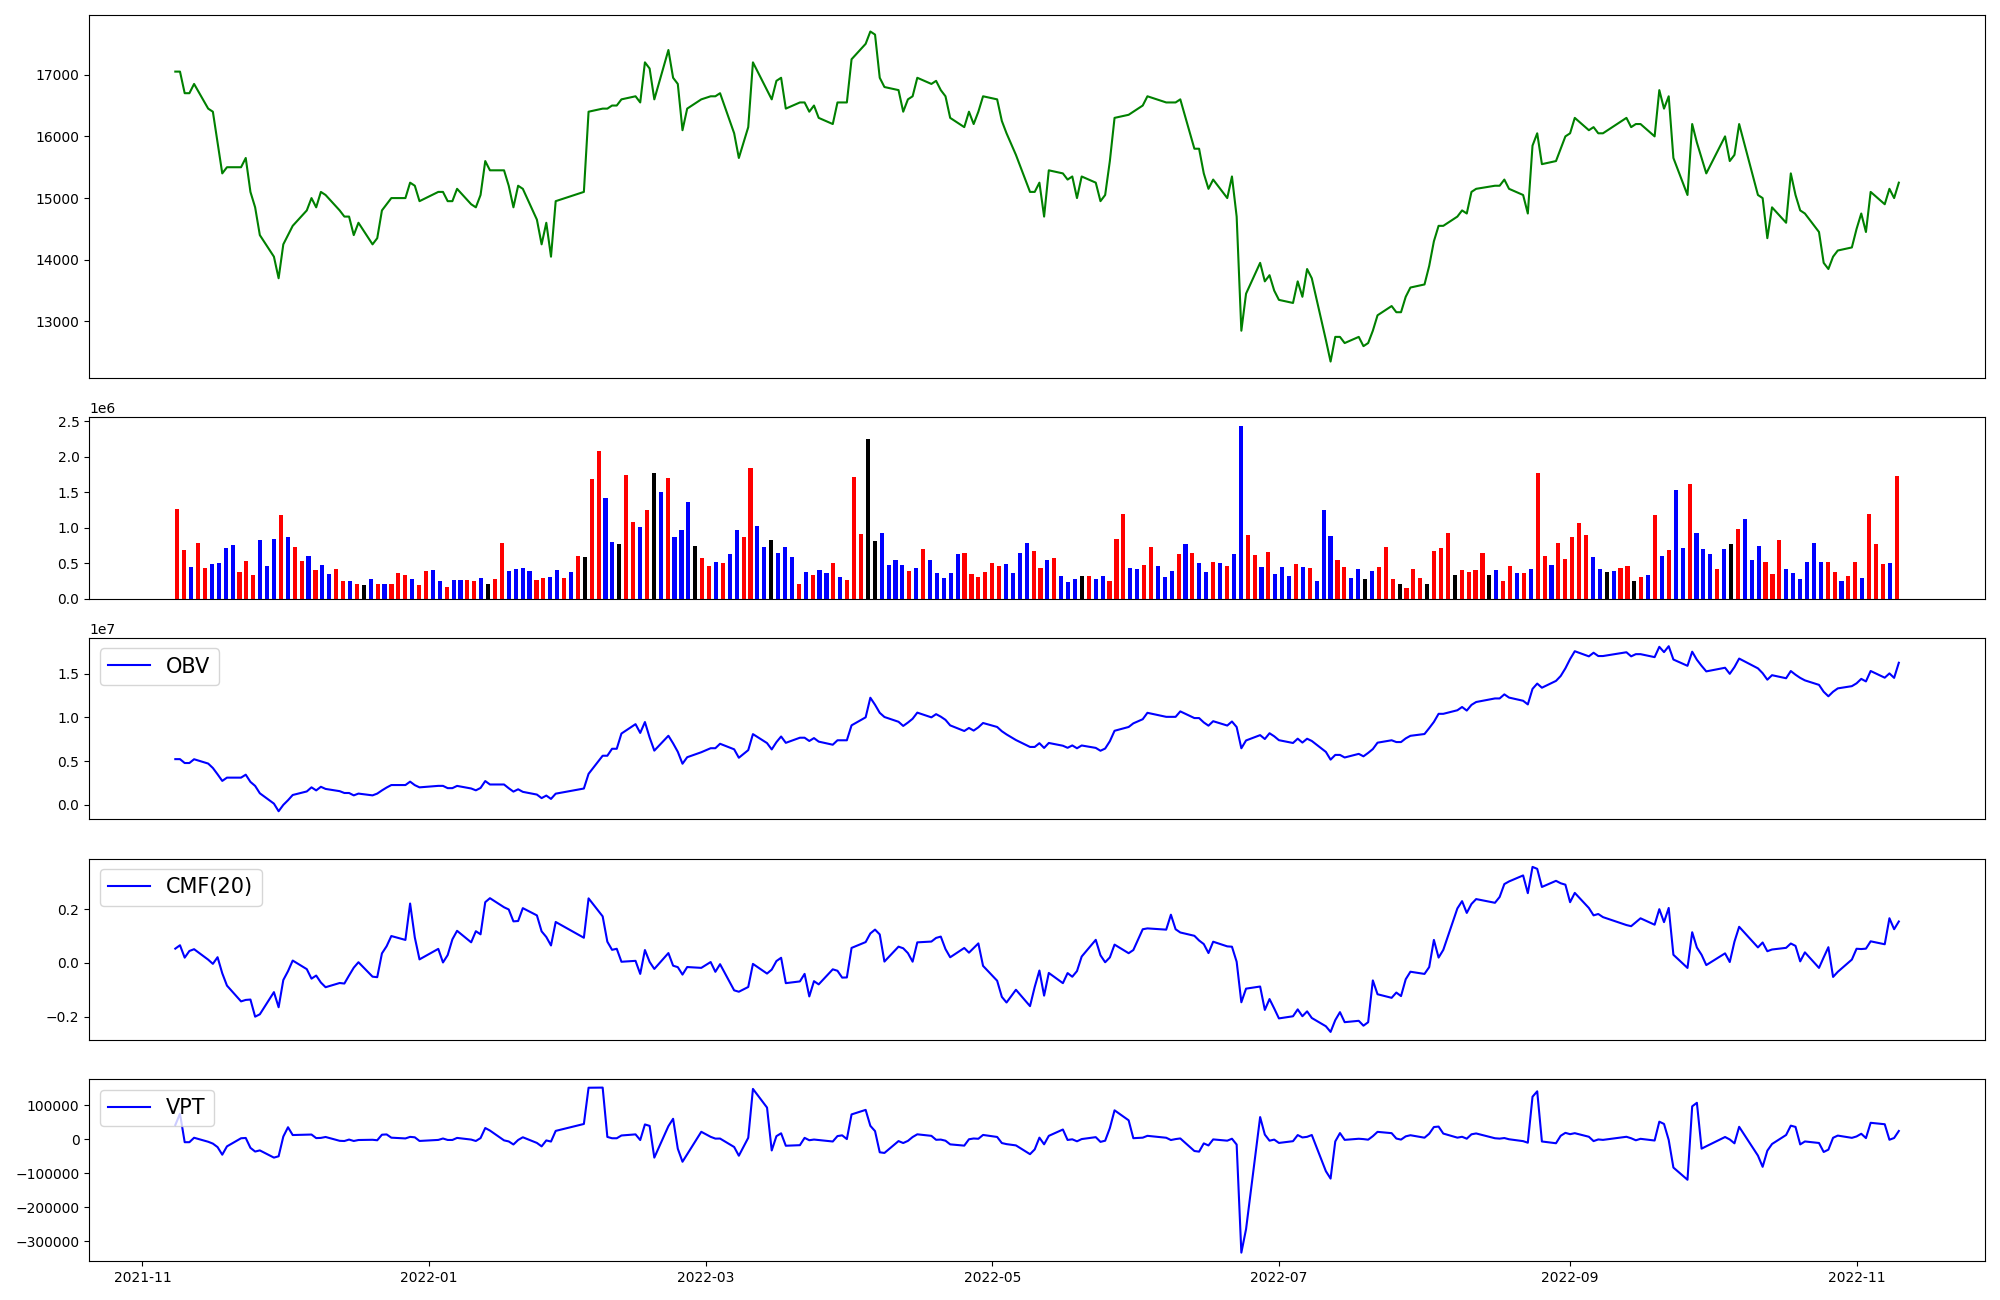
Task: Click the 2022-07 x-axis date label
Action: (1279, 1276)
